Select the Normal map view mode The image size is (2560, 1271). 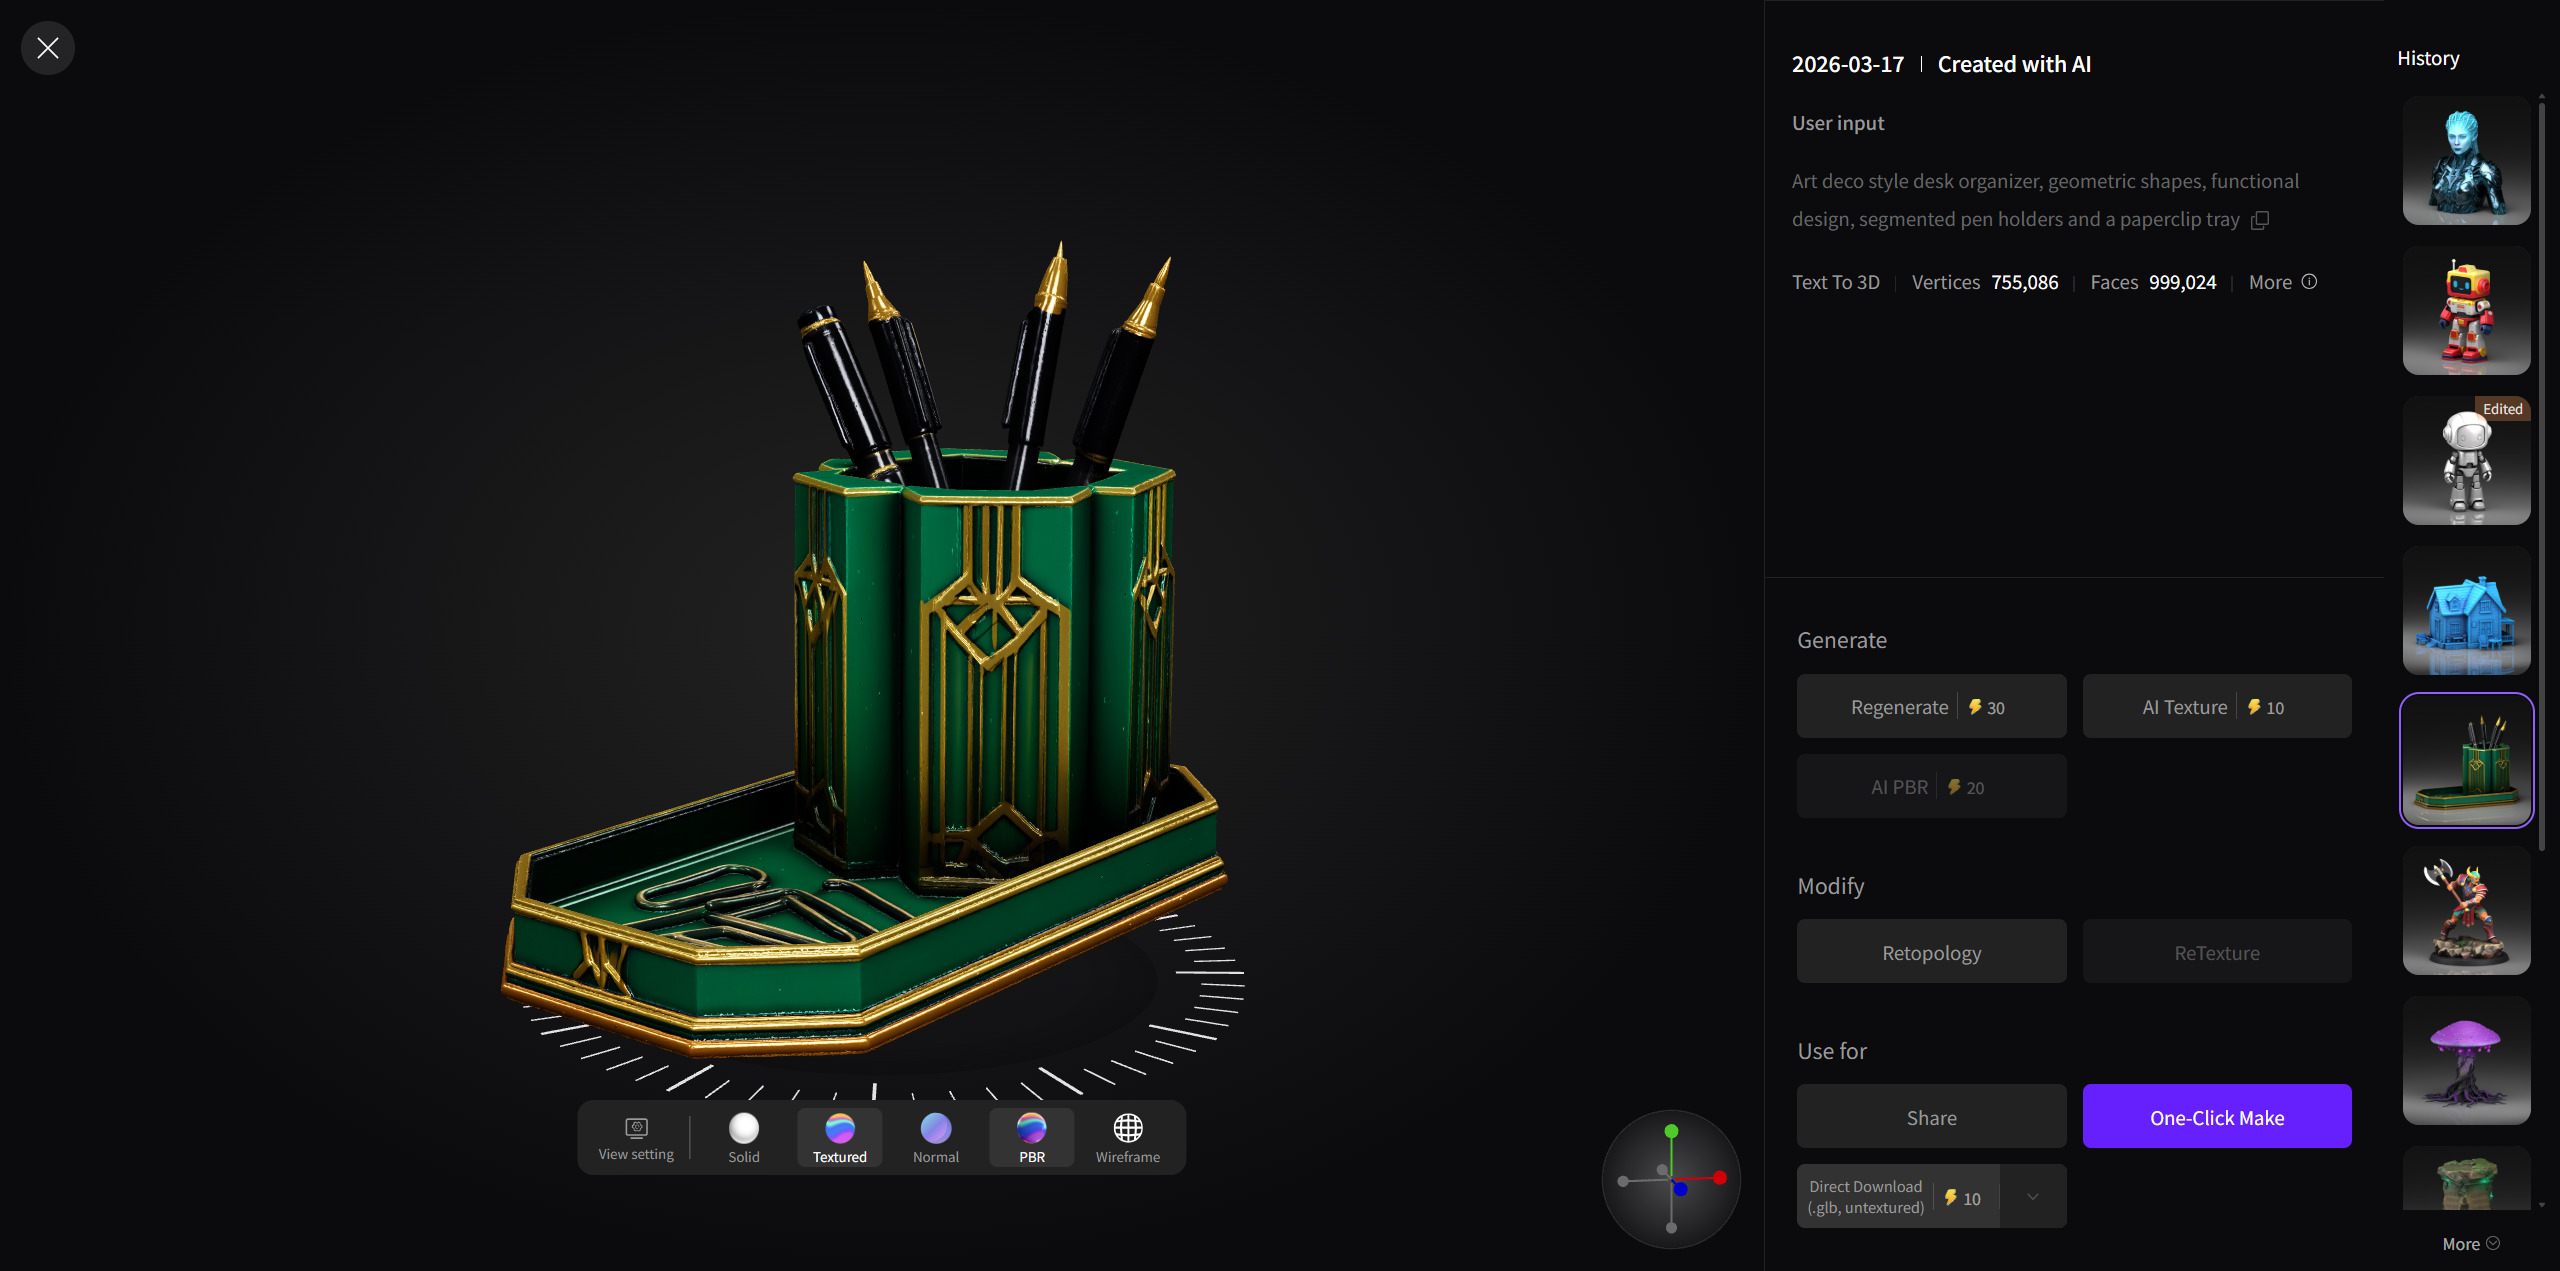[x=934, y=1137]
